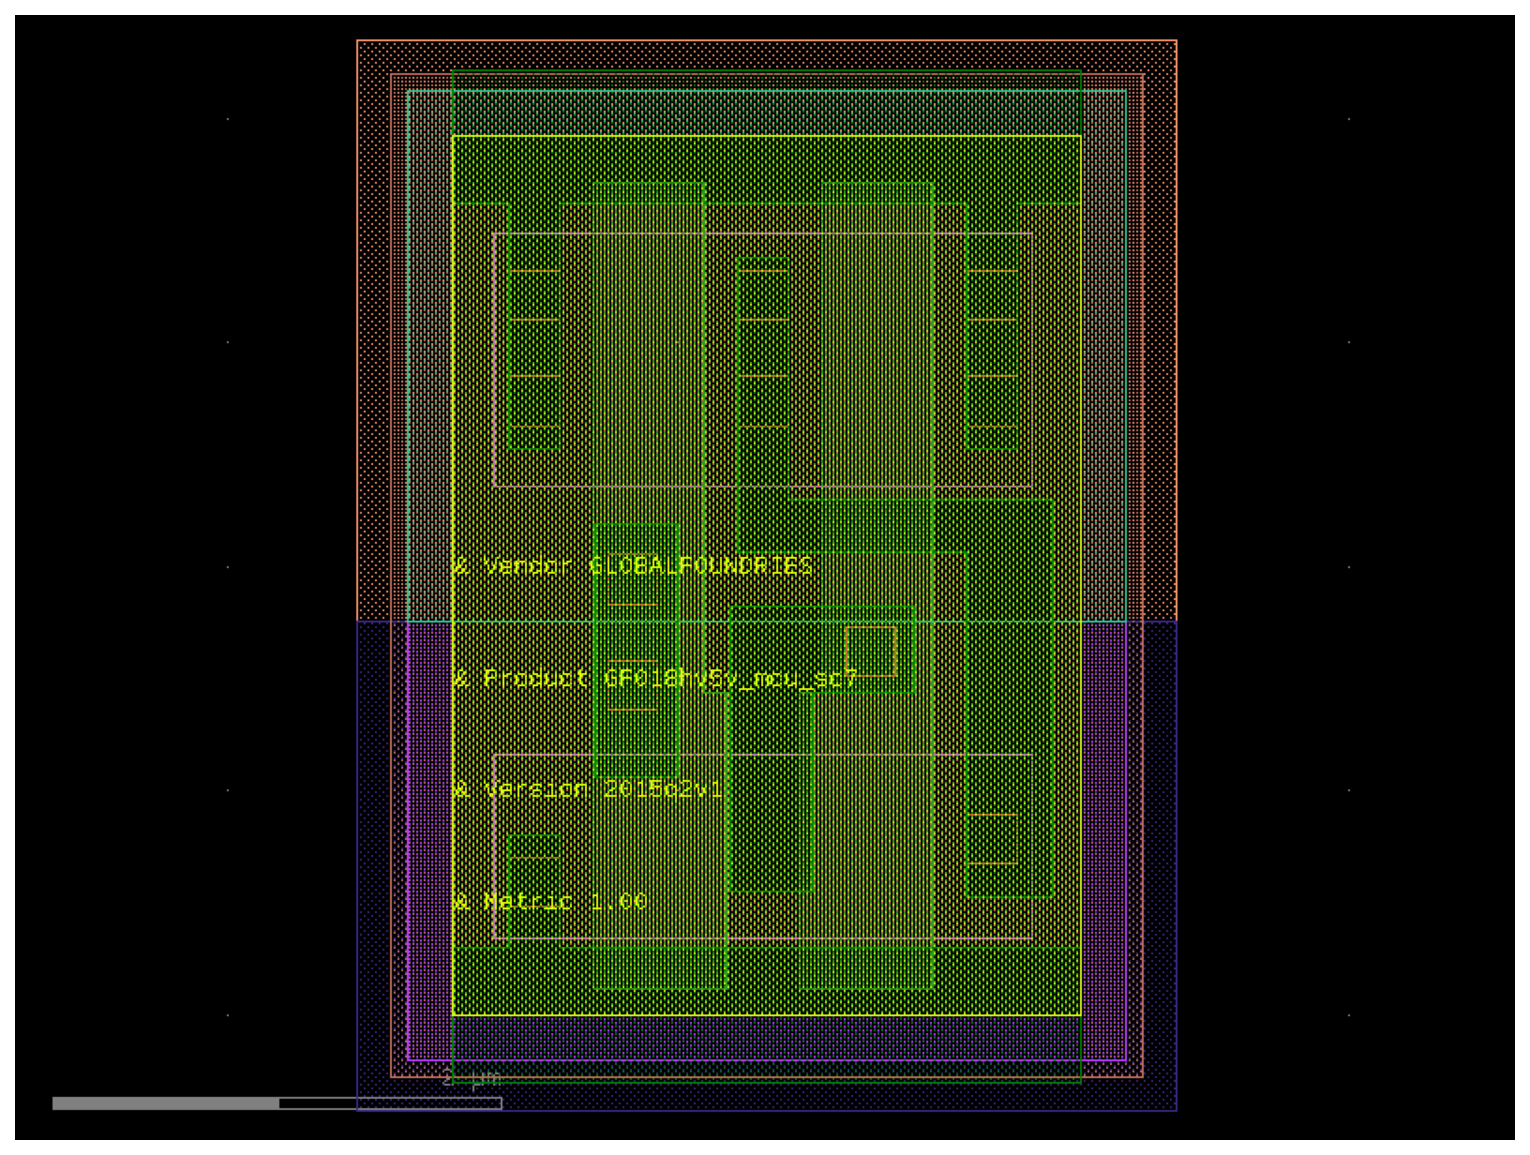This screenshot has width=1530, height=1155.
Task: Click the '2 µm' scale bar label
Action: 471,1079
